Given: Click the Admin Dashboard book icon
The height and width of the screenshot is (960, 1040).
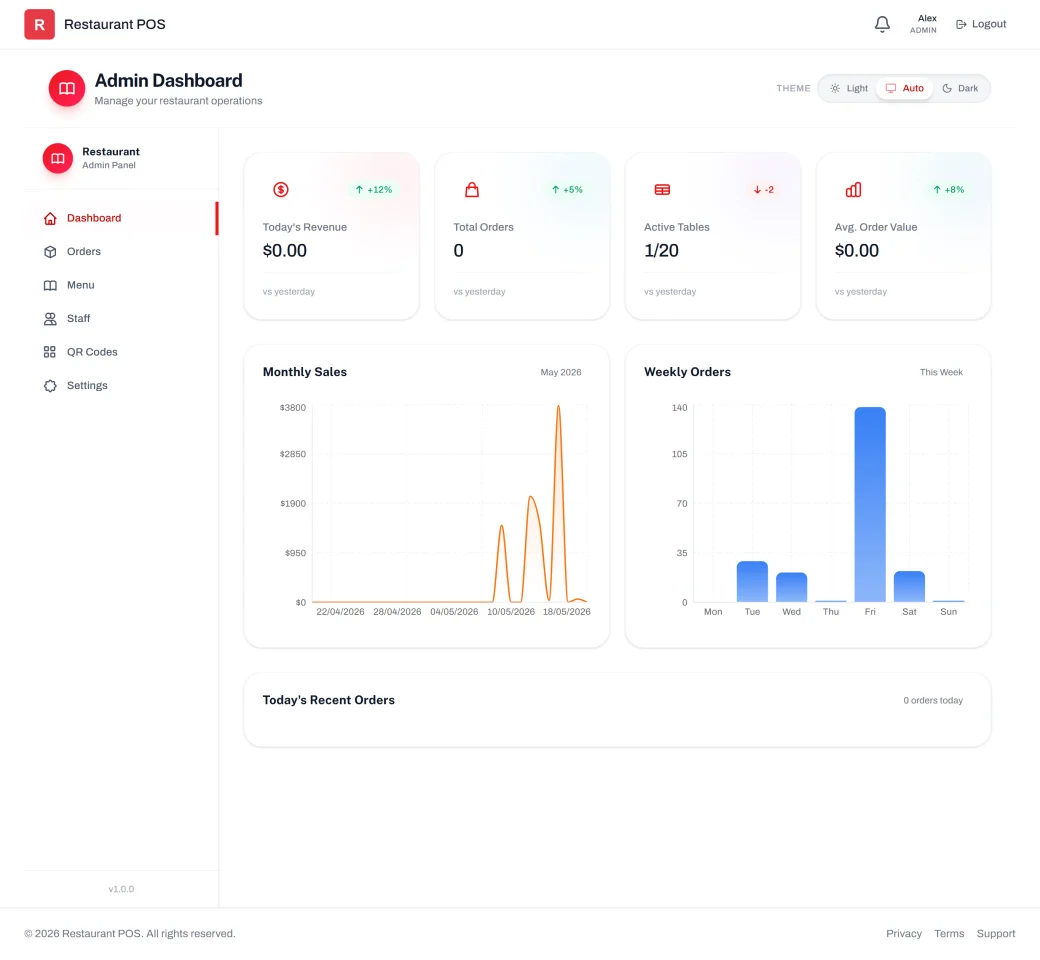Looking at the screenshot, I should click(x=67, y=88).
